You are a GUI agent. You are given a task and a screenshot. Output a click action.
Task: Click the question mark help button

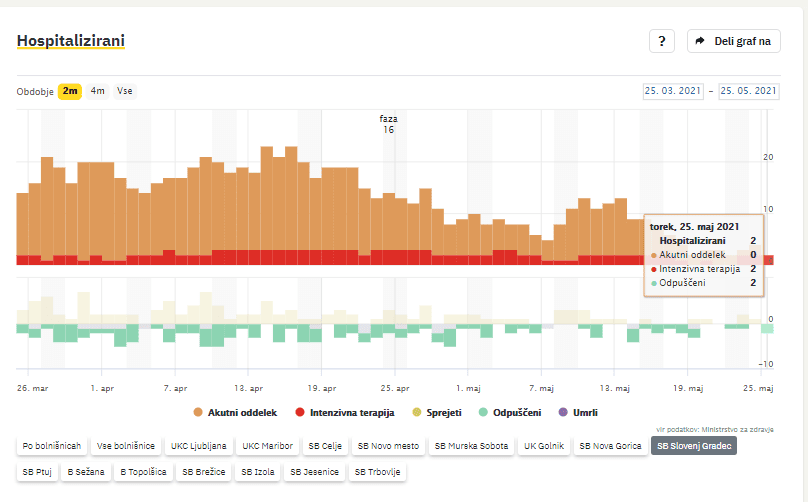(x=662, y=41)
